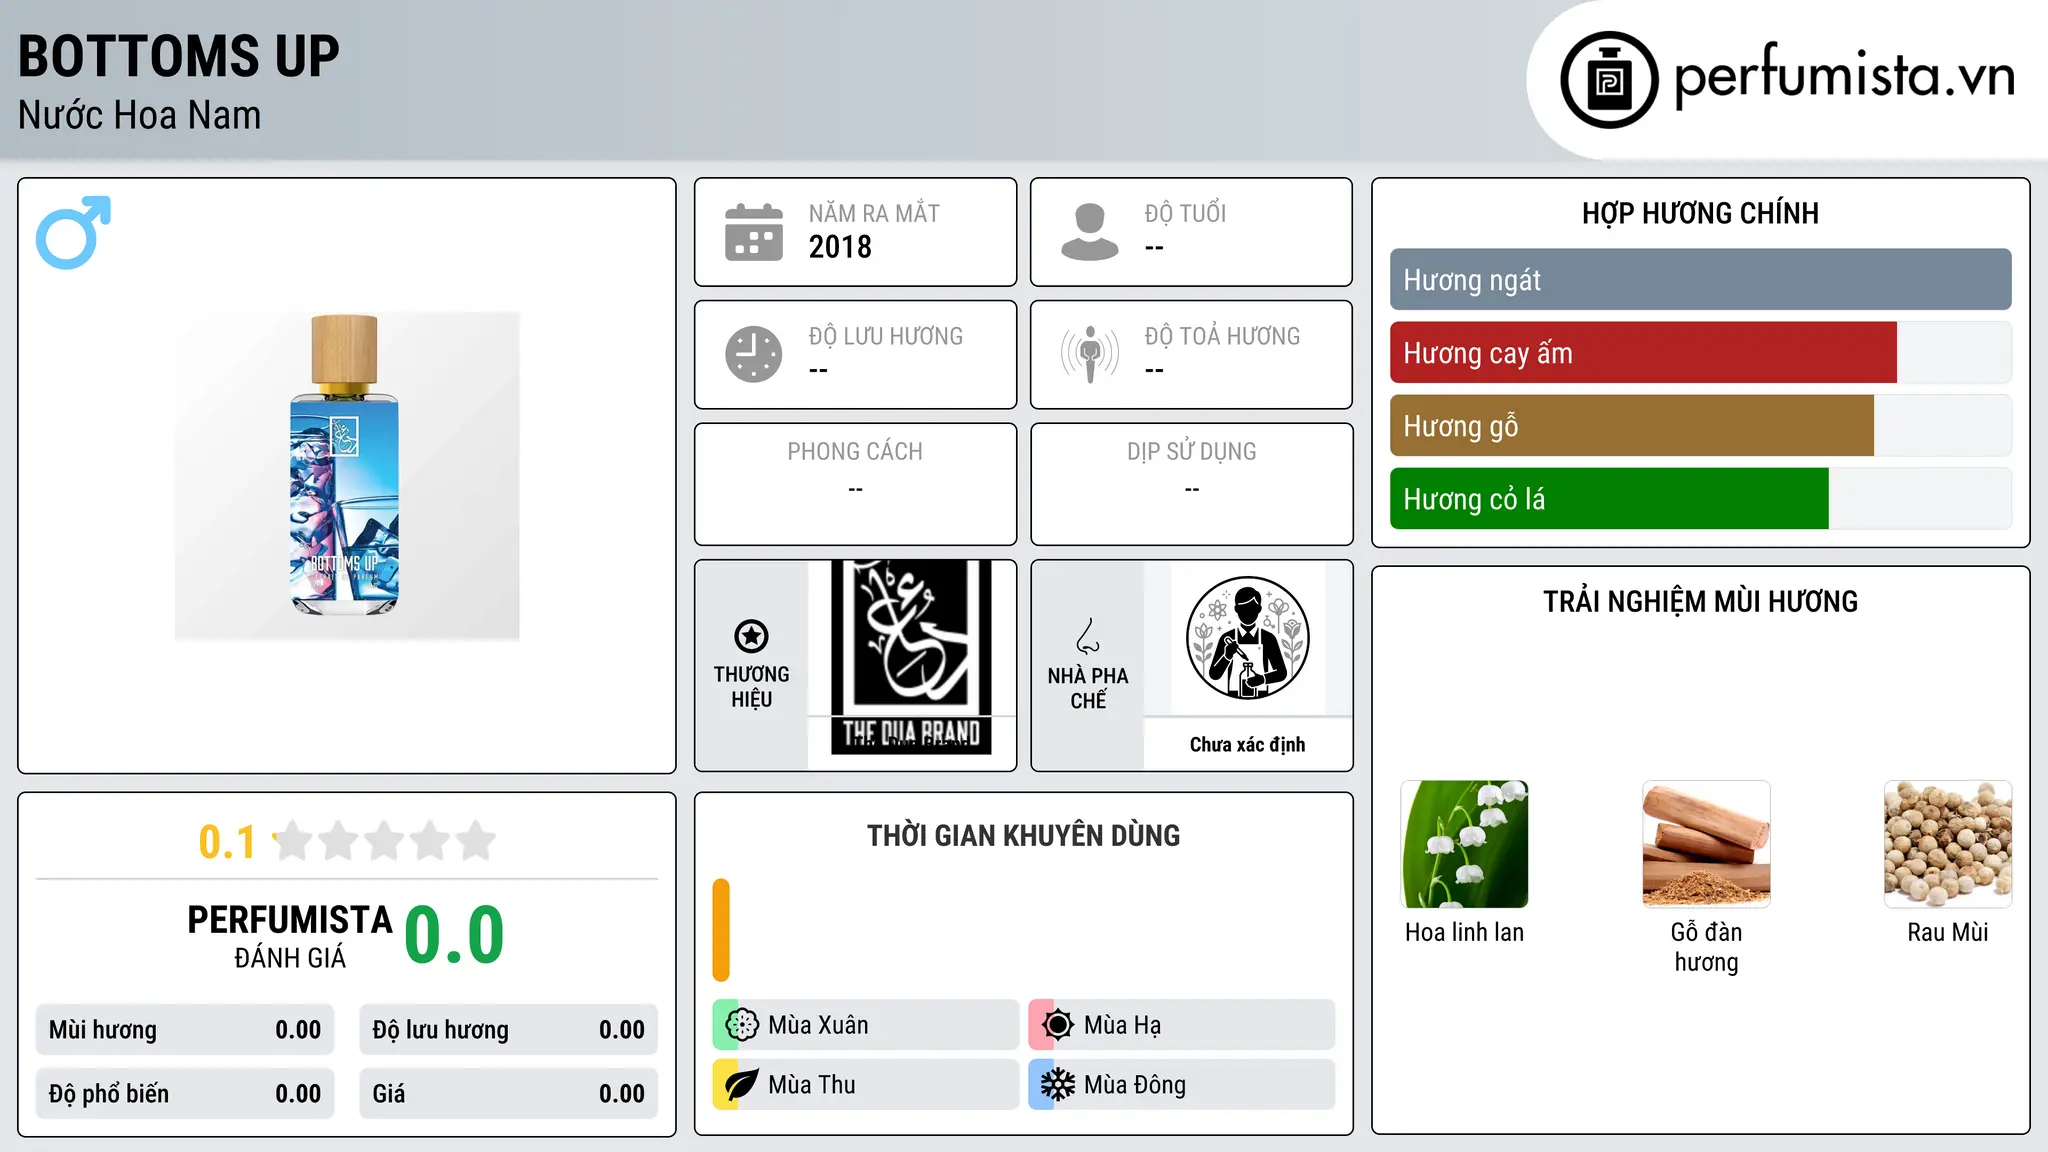Click the Dịp sử dụng card
This screenshot has width=2048, height=1152.
(x=1191, y=484)
